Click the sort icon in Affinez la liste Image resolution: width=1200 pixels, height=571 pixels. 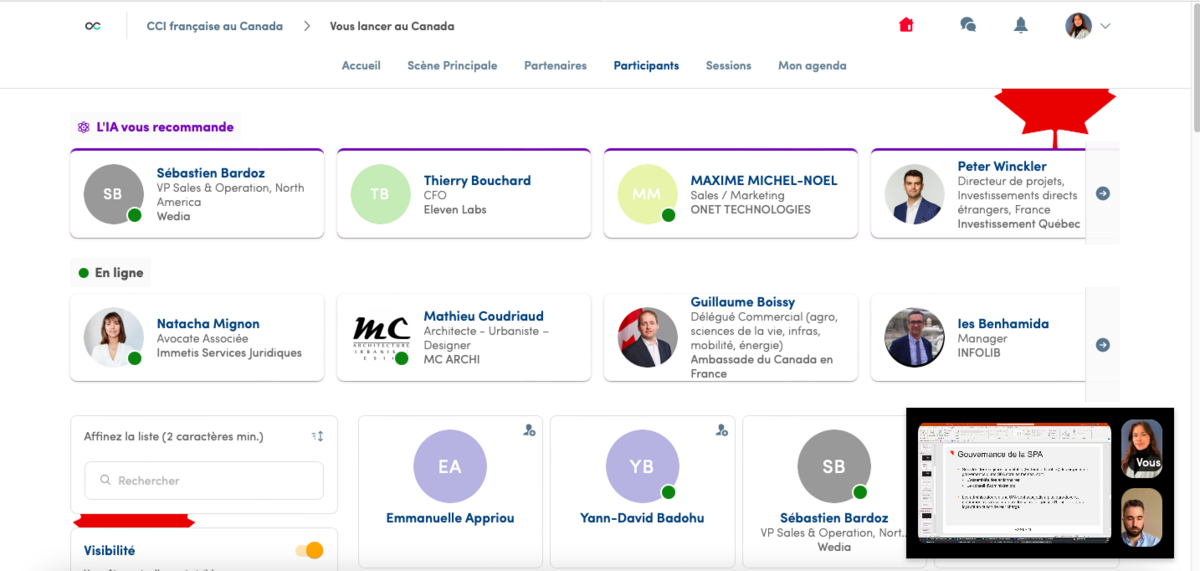[x=318, y=436]
